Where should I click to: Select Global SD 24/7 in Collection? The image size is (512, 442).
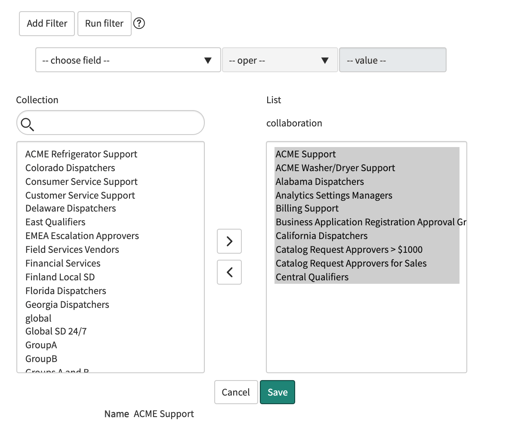click(x=56, y=331)
